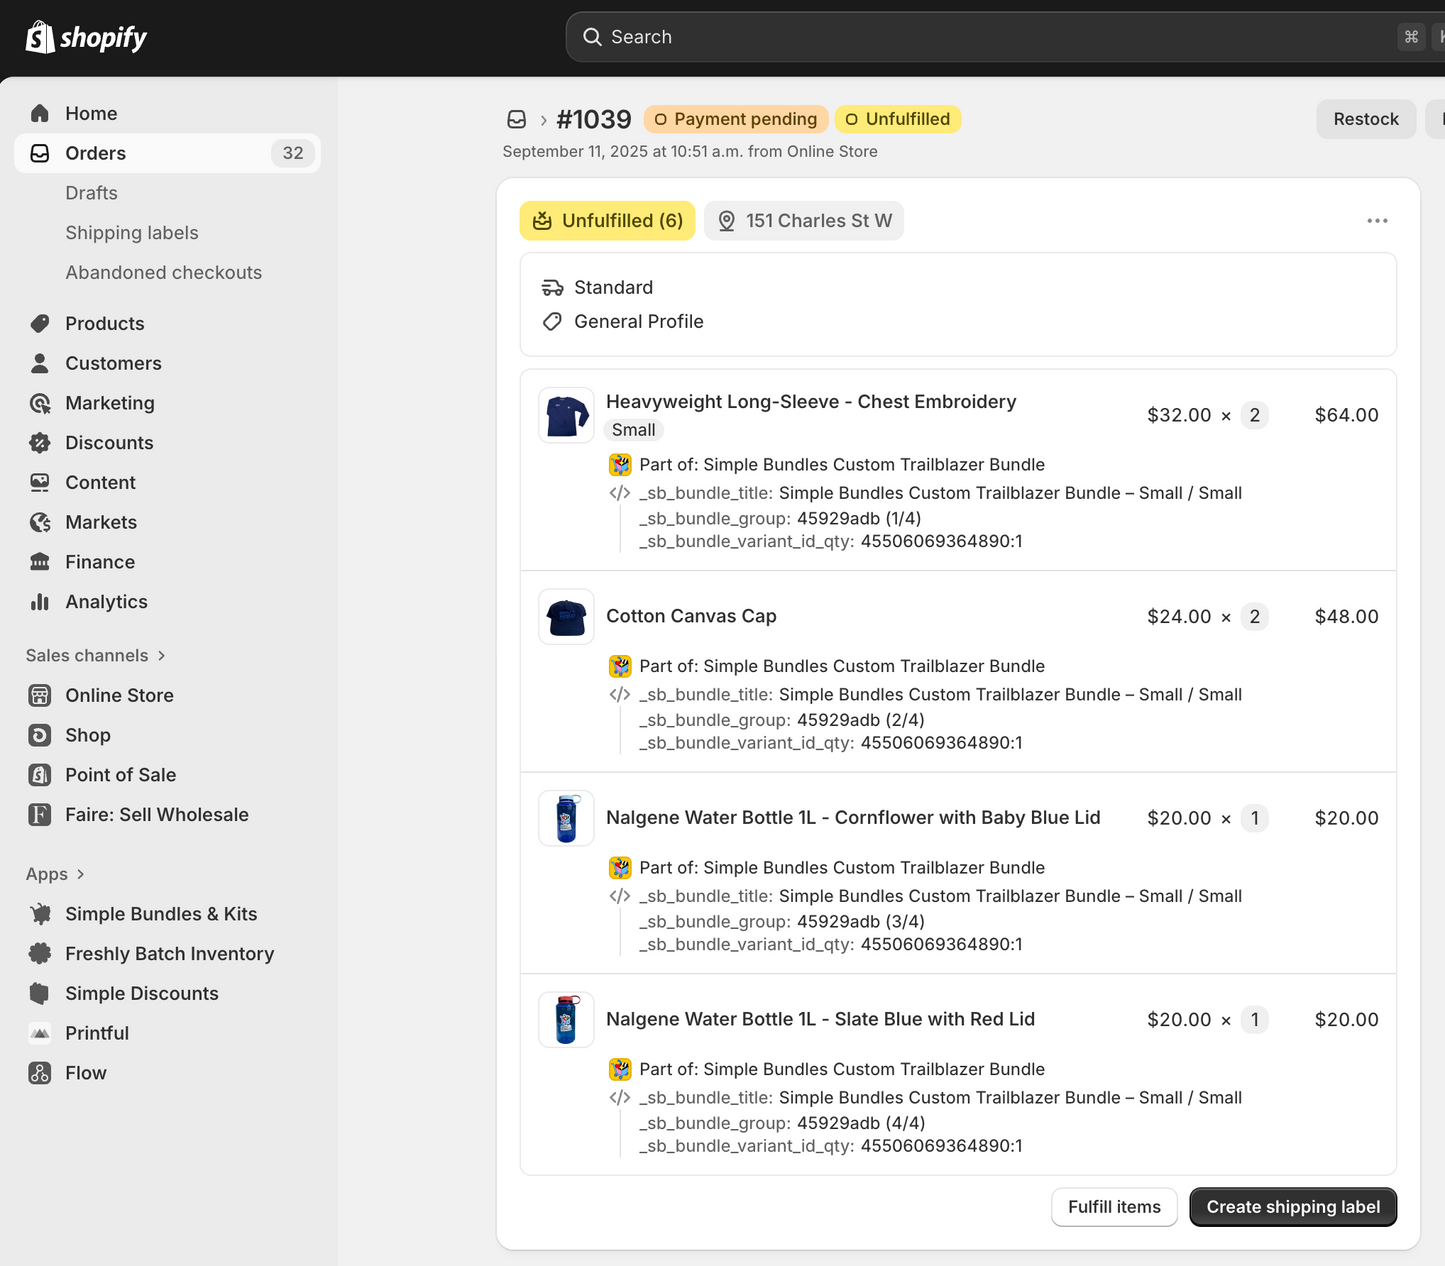Image resolution: width=1445 pixels, height=1266 pixels.
Task: Go to Analytics page
Action: (106, 602)
